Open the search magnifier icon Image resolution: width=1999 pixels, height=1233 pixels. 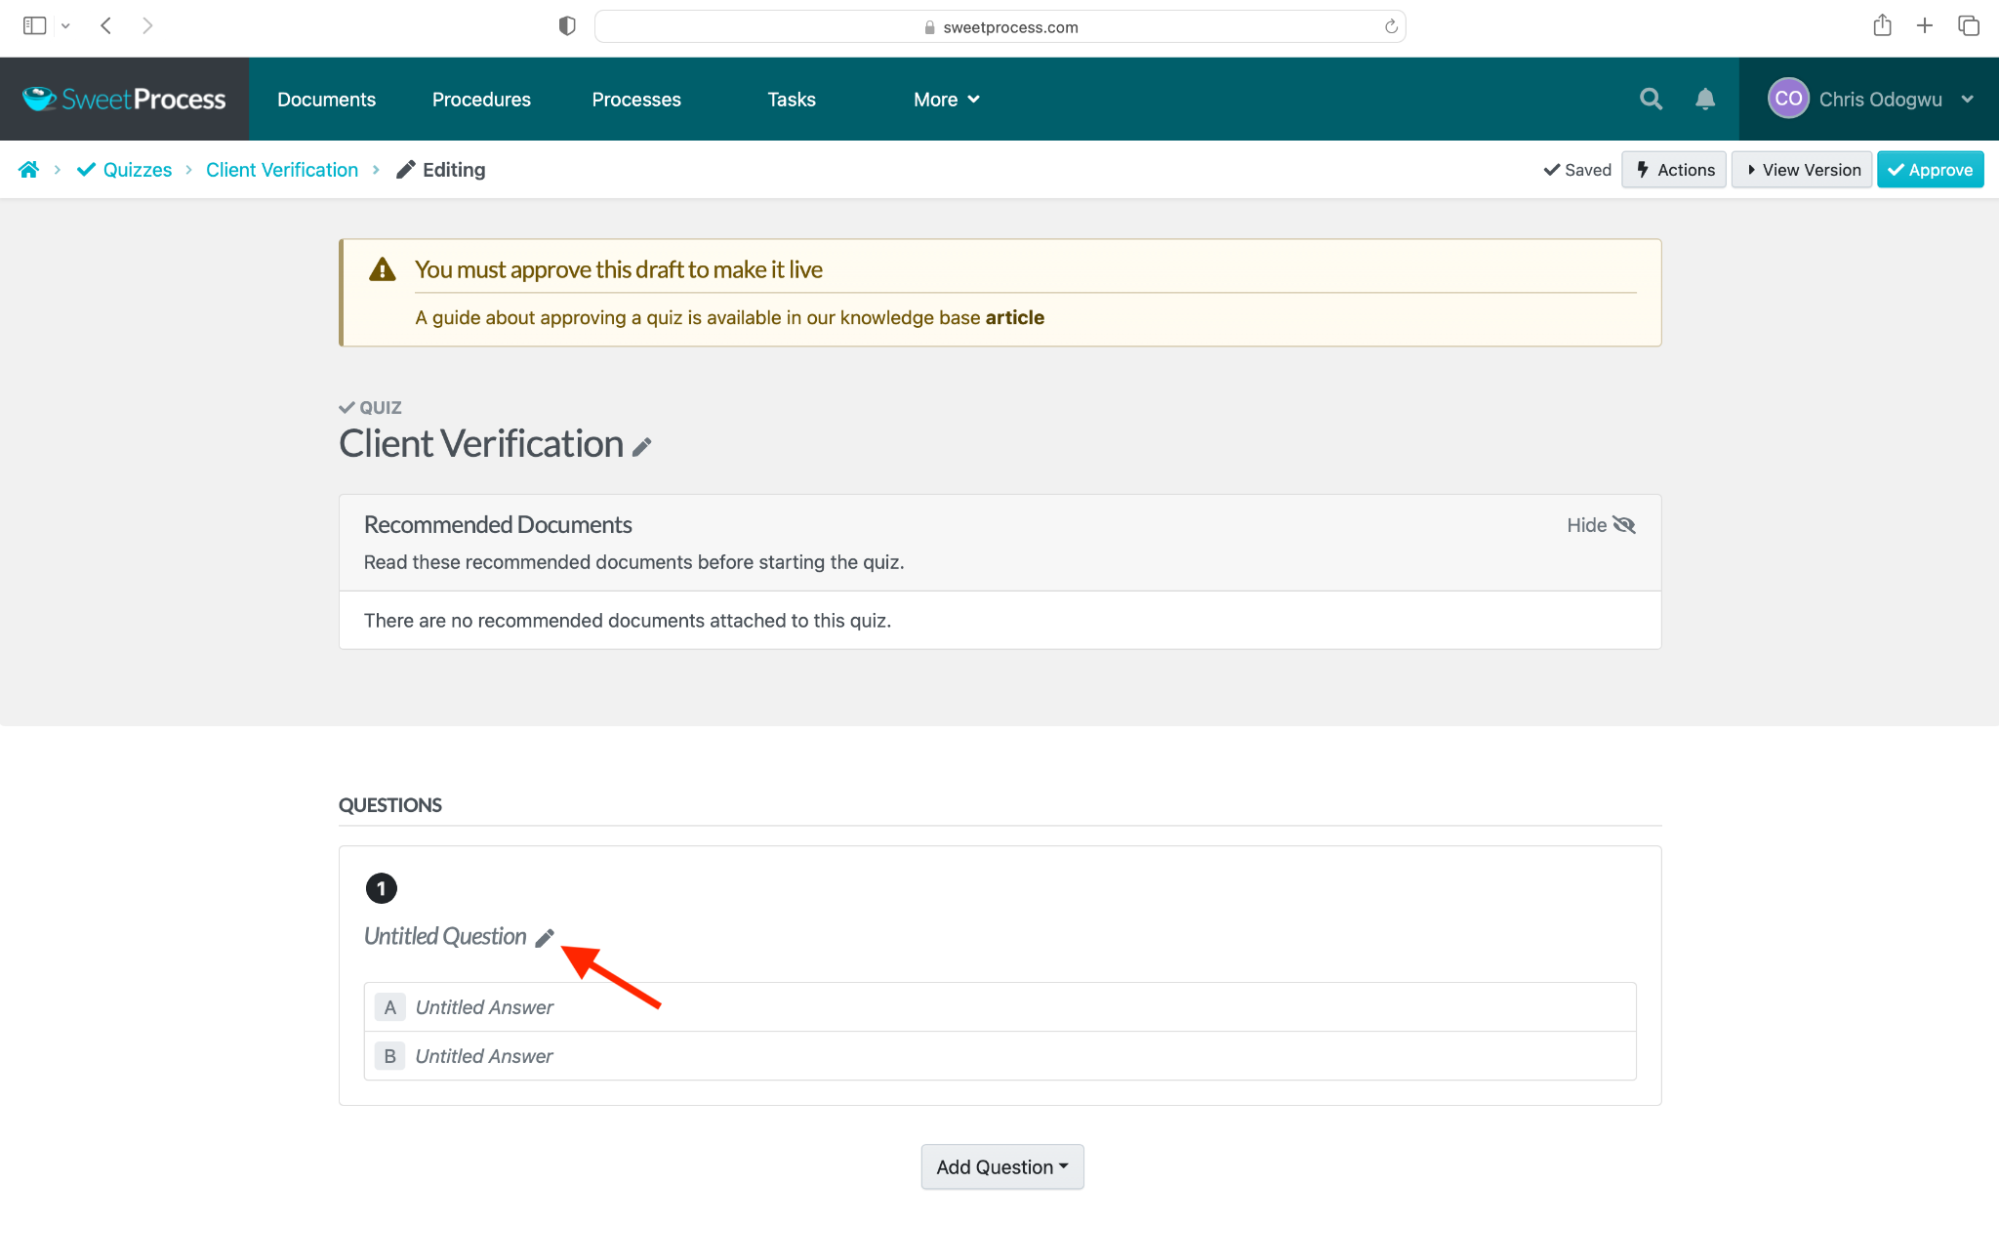[x=1651, y=99]
